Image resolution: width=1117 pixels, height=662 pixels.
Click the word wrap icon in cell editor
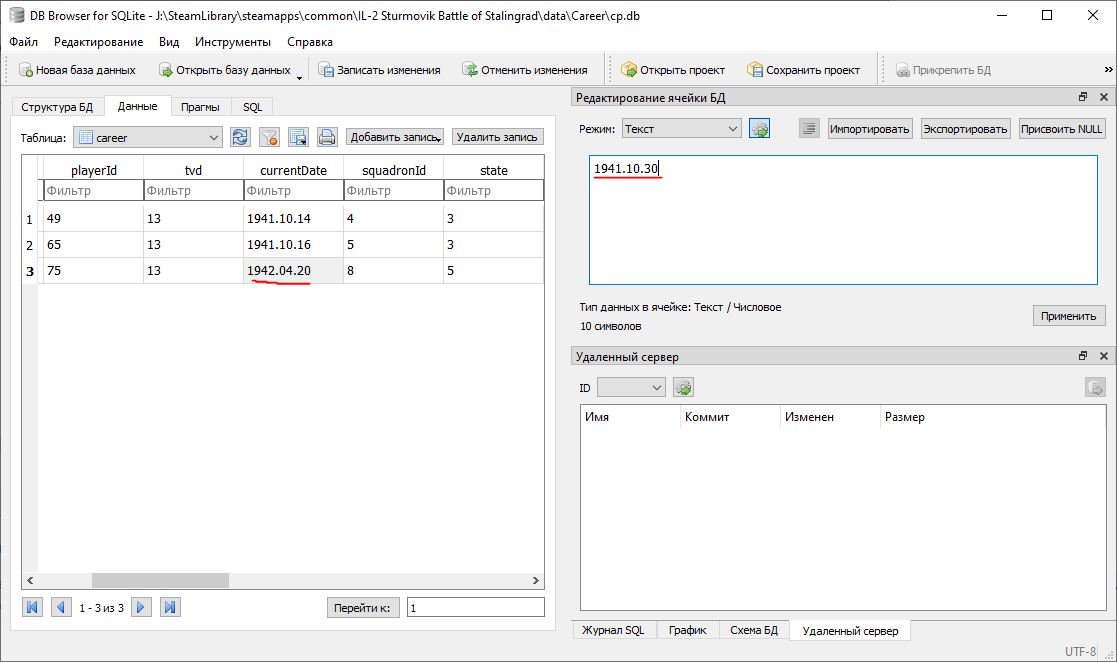click(x=809, y=129)
